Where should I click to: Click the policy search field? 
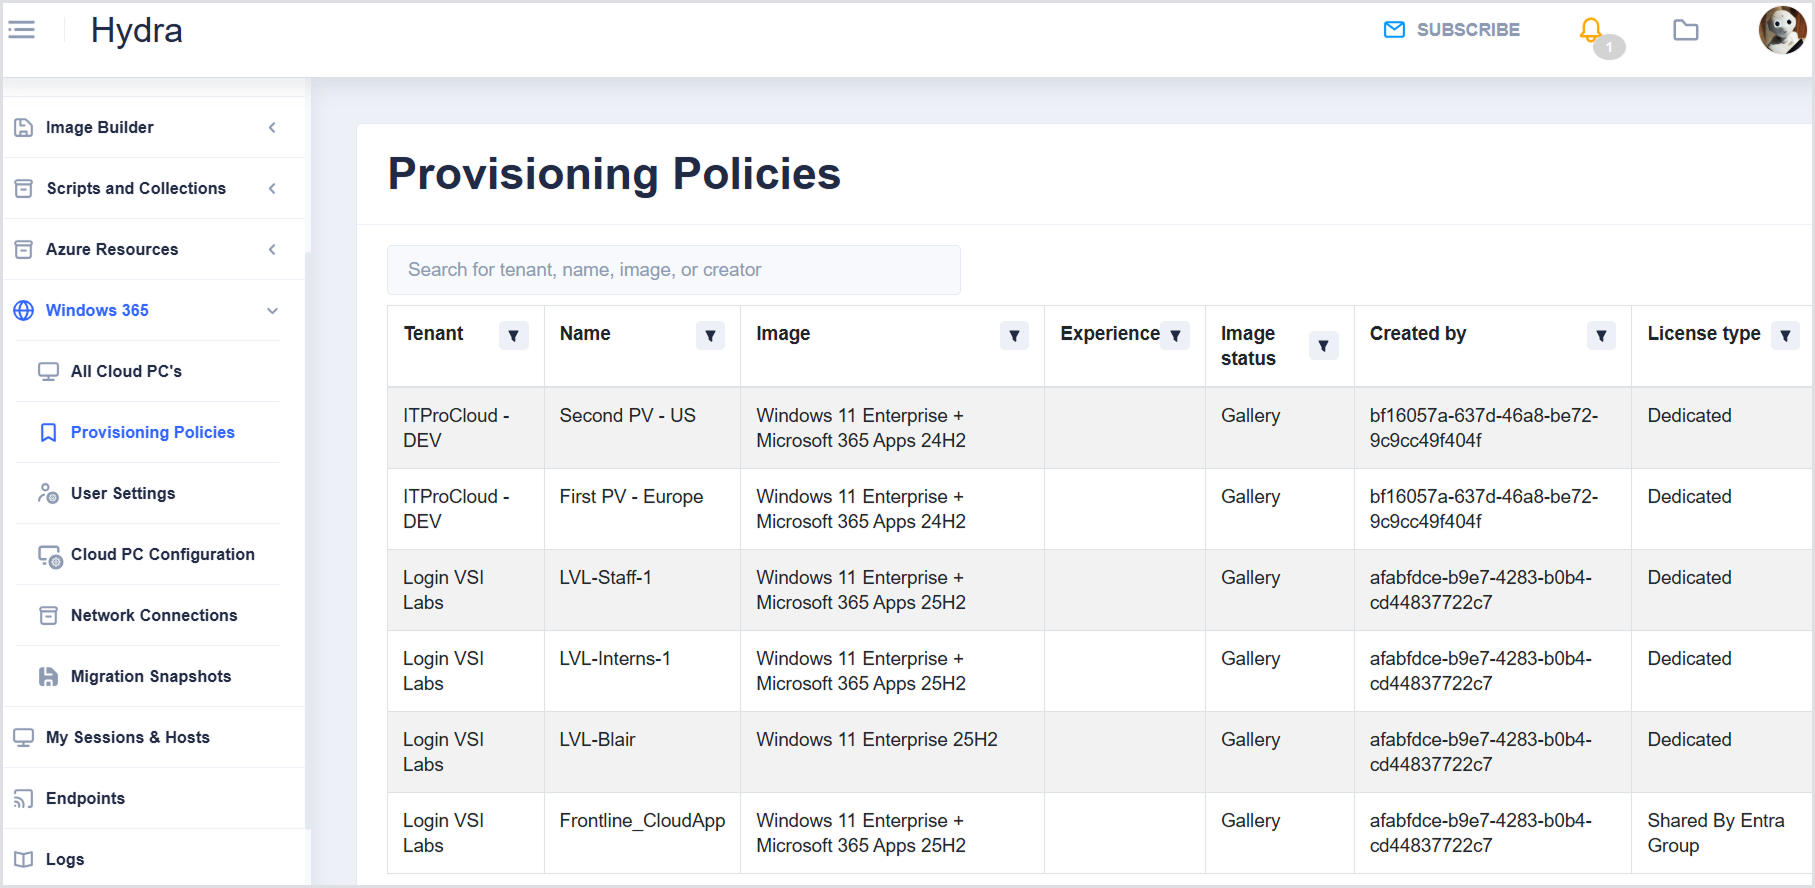[x=673, y=270]
